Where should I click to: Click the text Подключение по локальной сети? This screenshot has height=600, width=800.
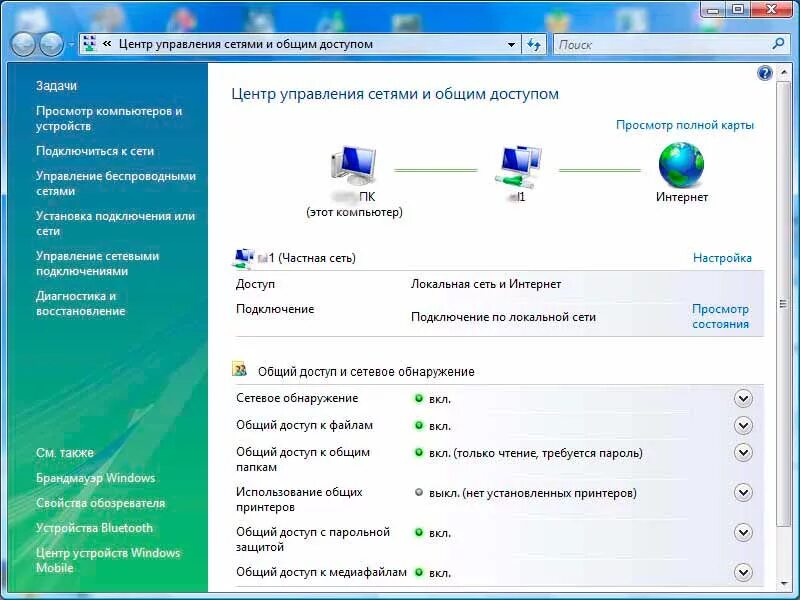pos(503,317)
